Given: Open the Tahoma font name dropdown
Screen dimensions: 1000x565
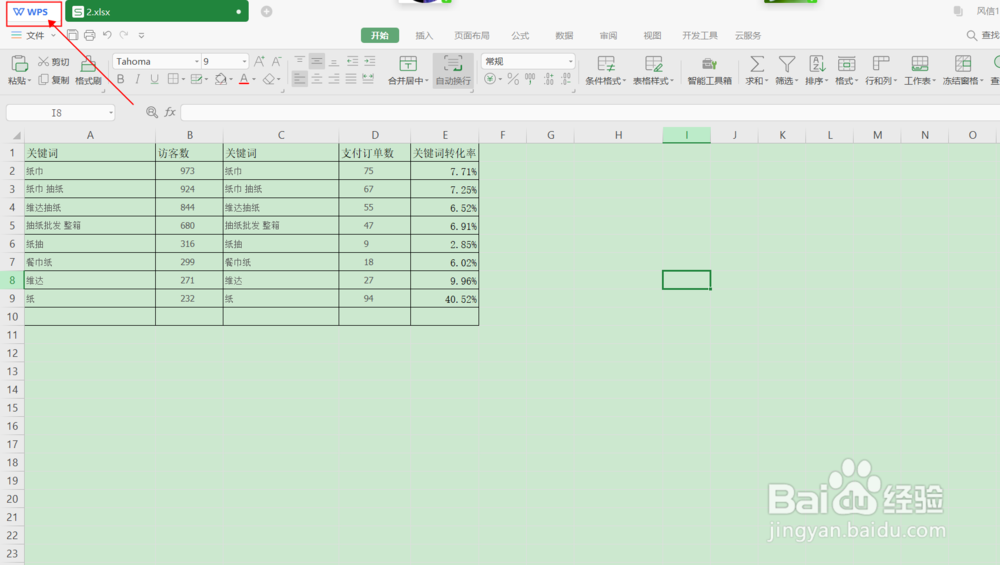Looking at the screenshot, I should [196, 62].
